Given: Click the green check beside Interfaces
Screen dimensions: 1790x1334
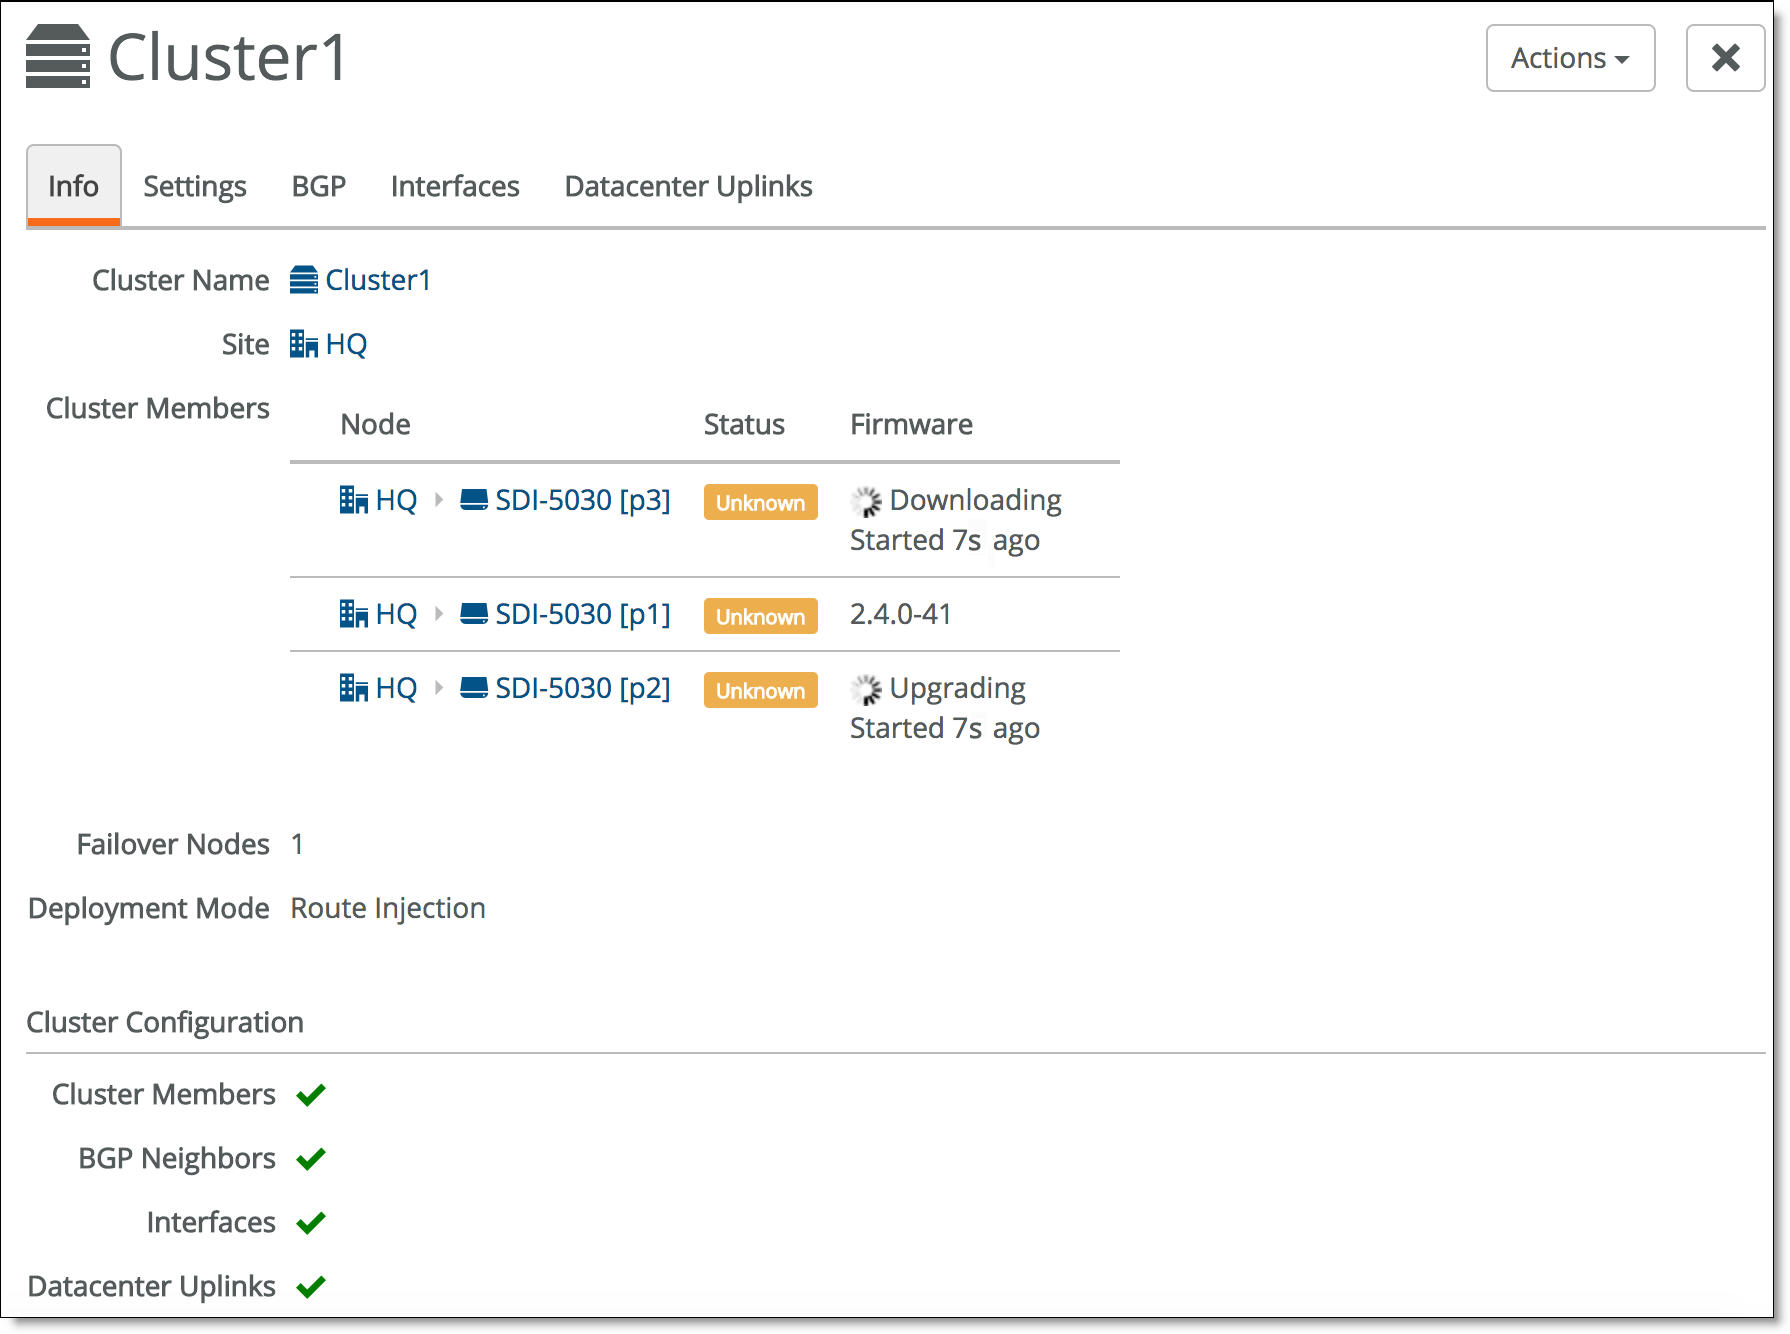Looking at the screenshot, I should (x=311, y=1223).
